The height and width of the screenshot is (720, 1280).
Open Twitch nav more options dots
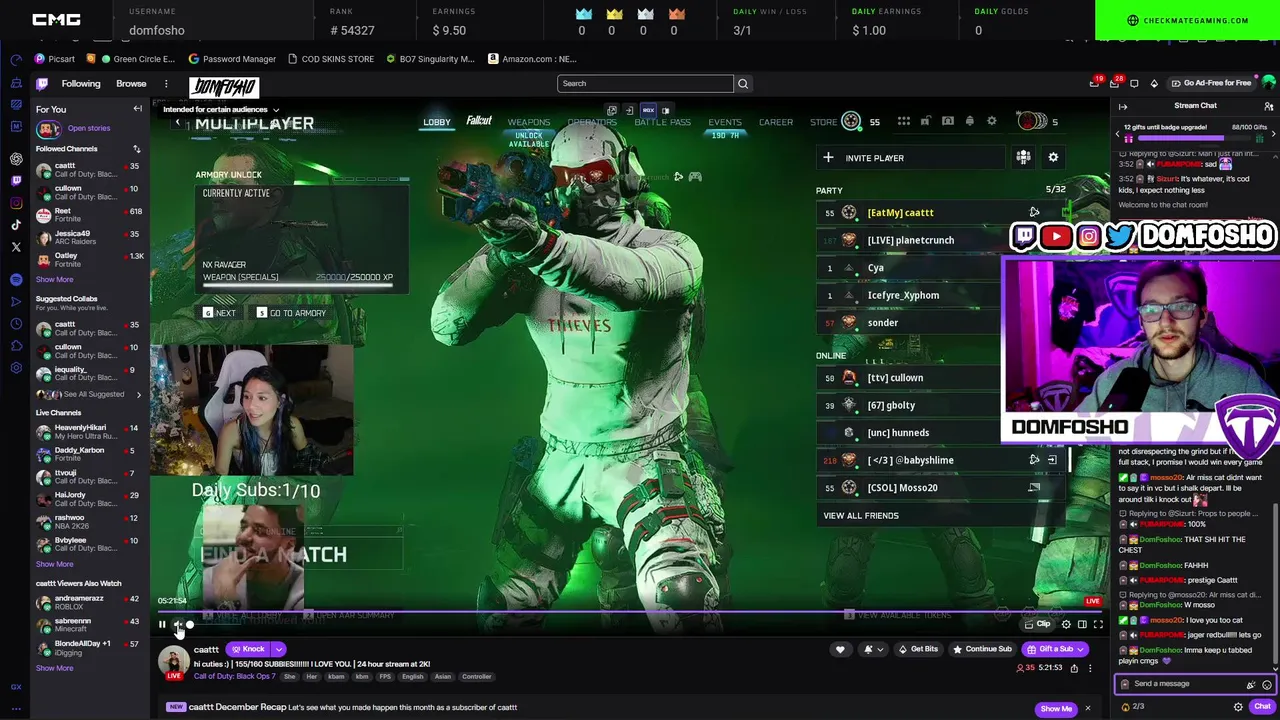[166, 84]
